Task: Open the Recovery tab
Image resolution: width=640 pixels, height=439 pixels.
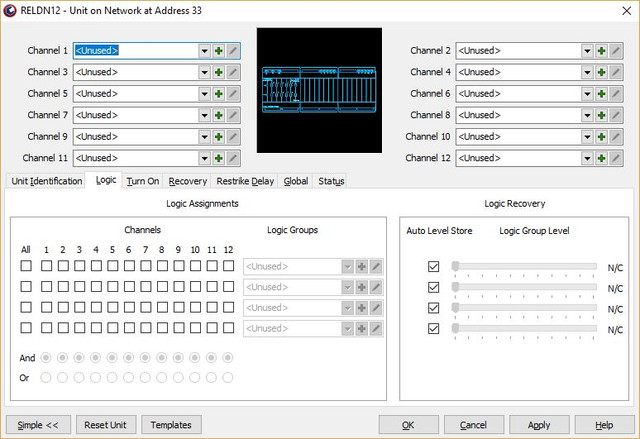Action: point(187,181)
